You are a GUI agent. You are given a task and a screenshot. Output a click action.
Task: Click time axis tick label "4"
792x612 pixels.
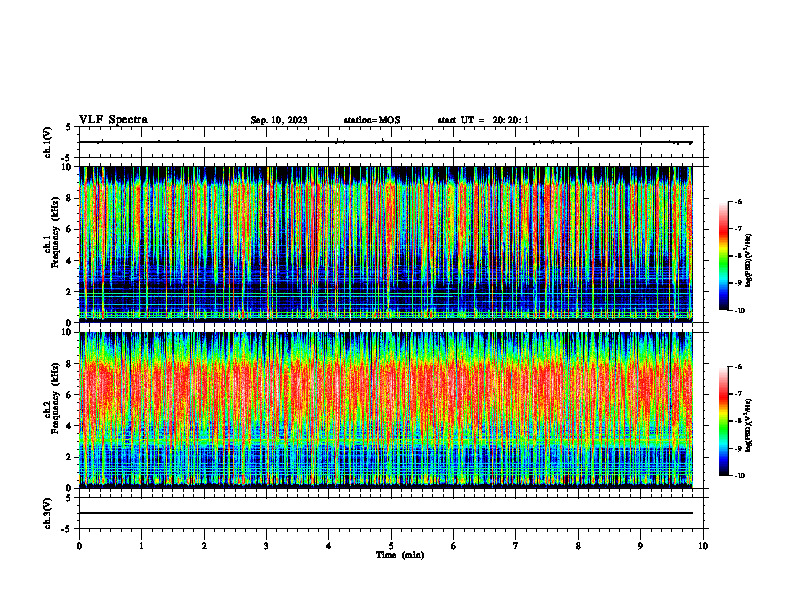click(x=329, y=546)
